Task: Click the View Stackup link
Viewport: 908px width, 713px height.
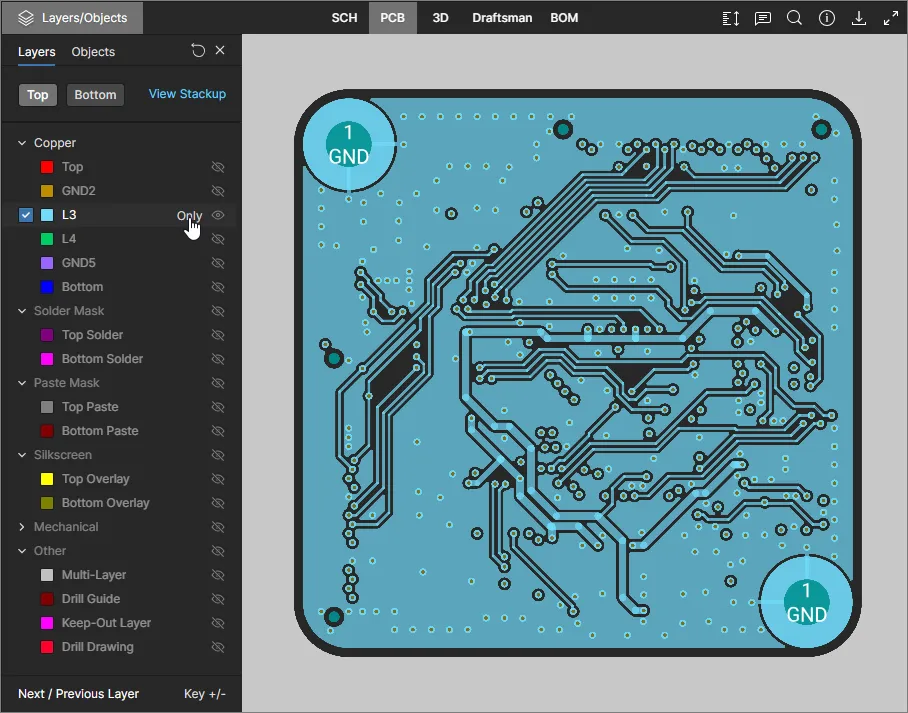Action: point(187,94)
